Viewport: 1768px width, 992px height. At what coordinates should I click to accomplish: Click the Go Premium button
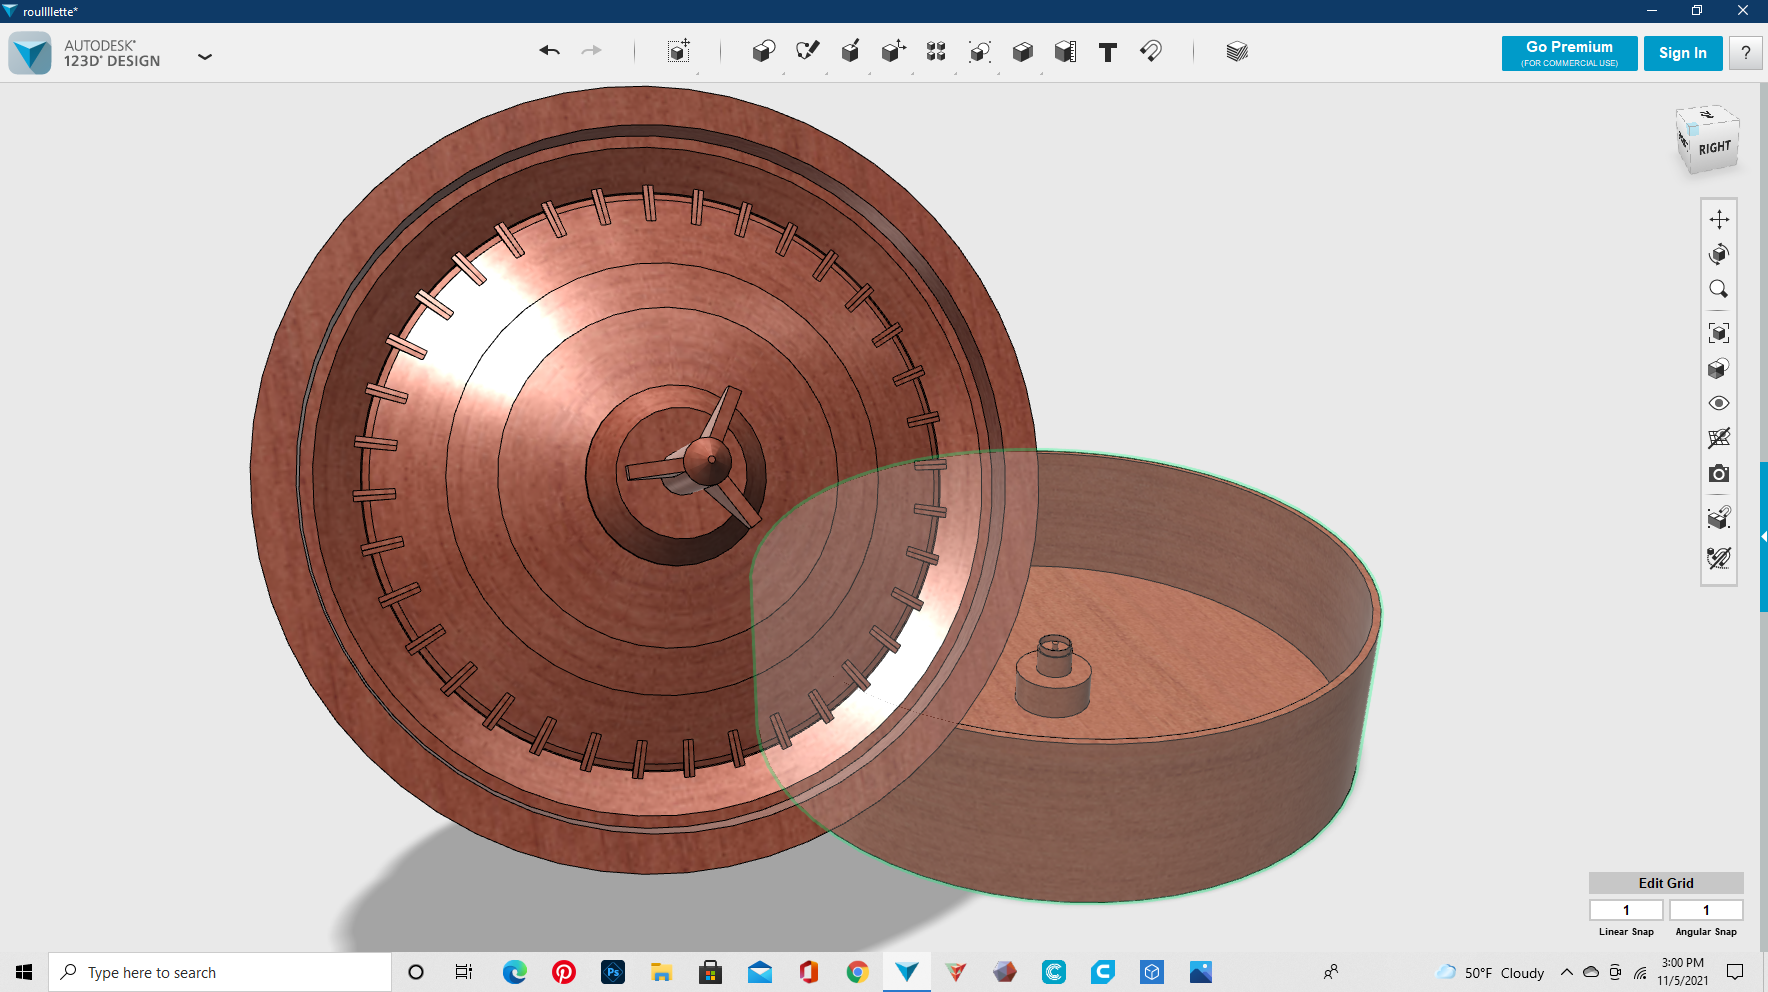coord(1569,53)
